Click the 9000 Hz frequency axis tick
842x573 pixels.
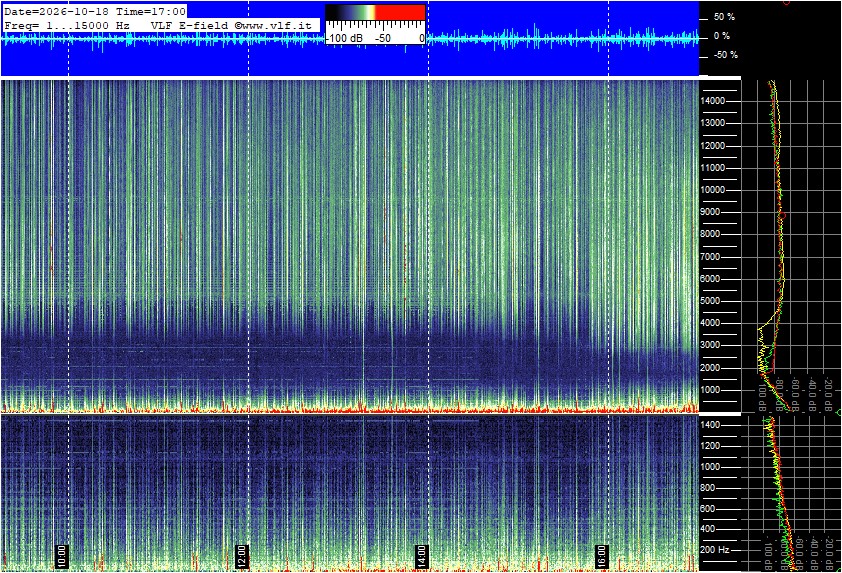pyautogui.click(x=710, y=212)
